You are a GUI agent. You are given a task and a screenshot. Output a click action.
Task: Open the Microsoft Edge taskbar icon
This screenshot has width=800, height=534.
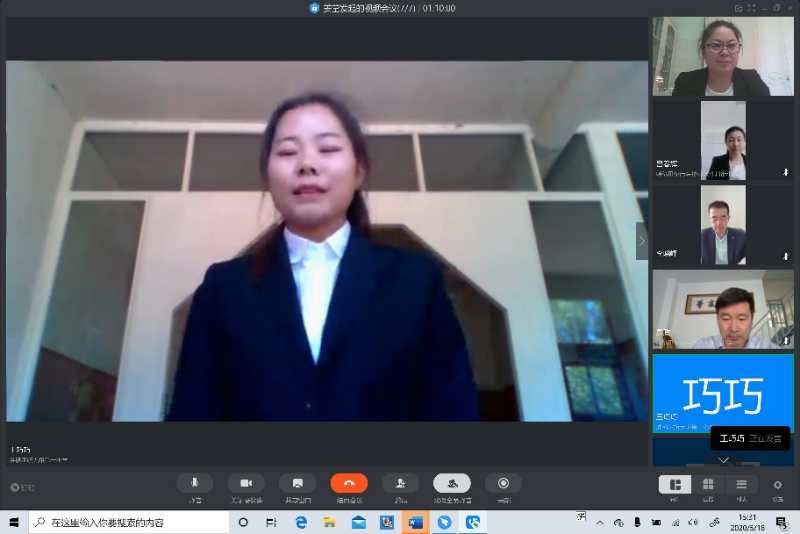tap(300, 522)
